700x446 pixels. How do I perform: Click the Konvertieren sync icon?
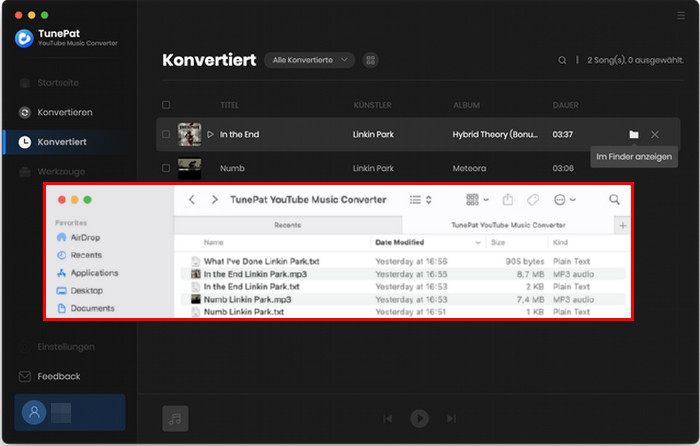point(25,112)
